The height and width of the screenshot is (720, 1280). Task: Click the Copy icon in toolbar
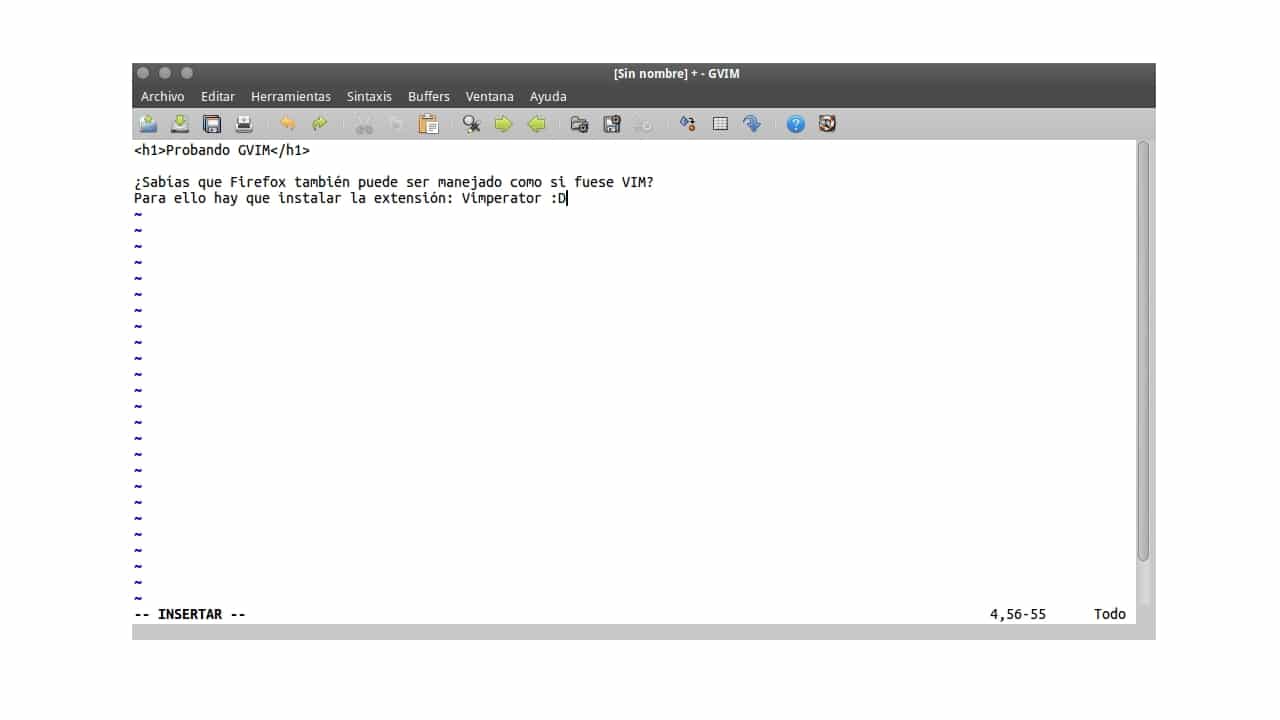[396, 124]
